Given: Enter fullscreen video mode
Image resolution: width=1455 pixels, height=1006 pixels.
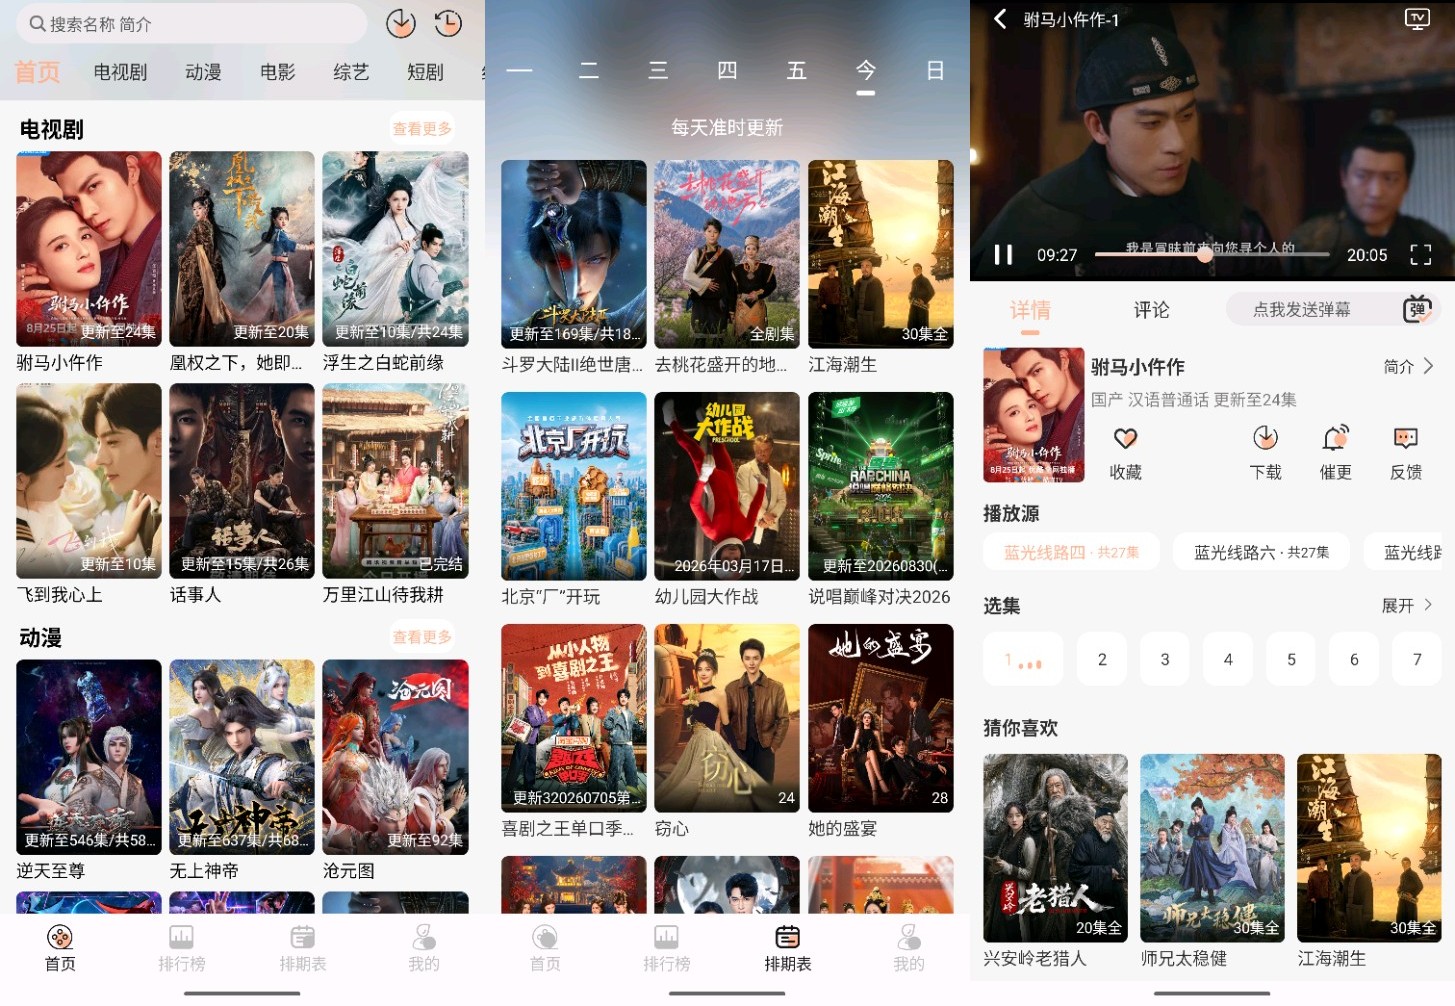Looking at the screenshot, I should click(x=1420, y=255).
